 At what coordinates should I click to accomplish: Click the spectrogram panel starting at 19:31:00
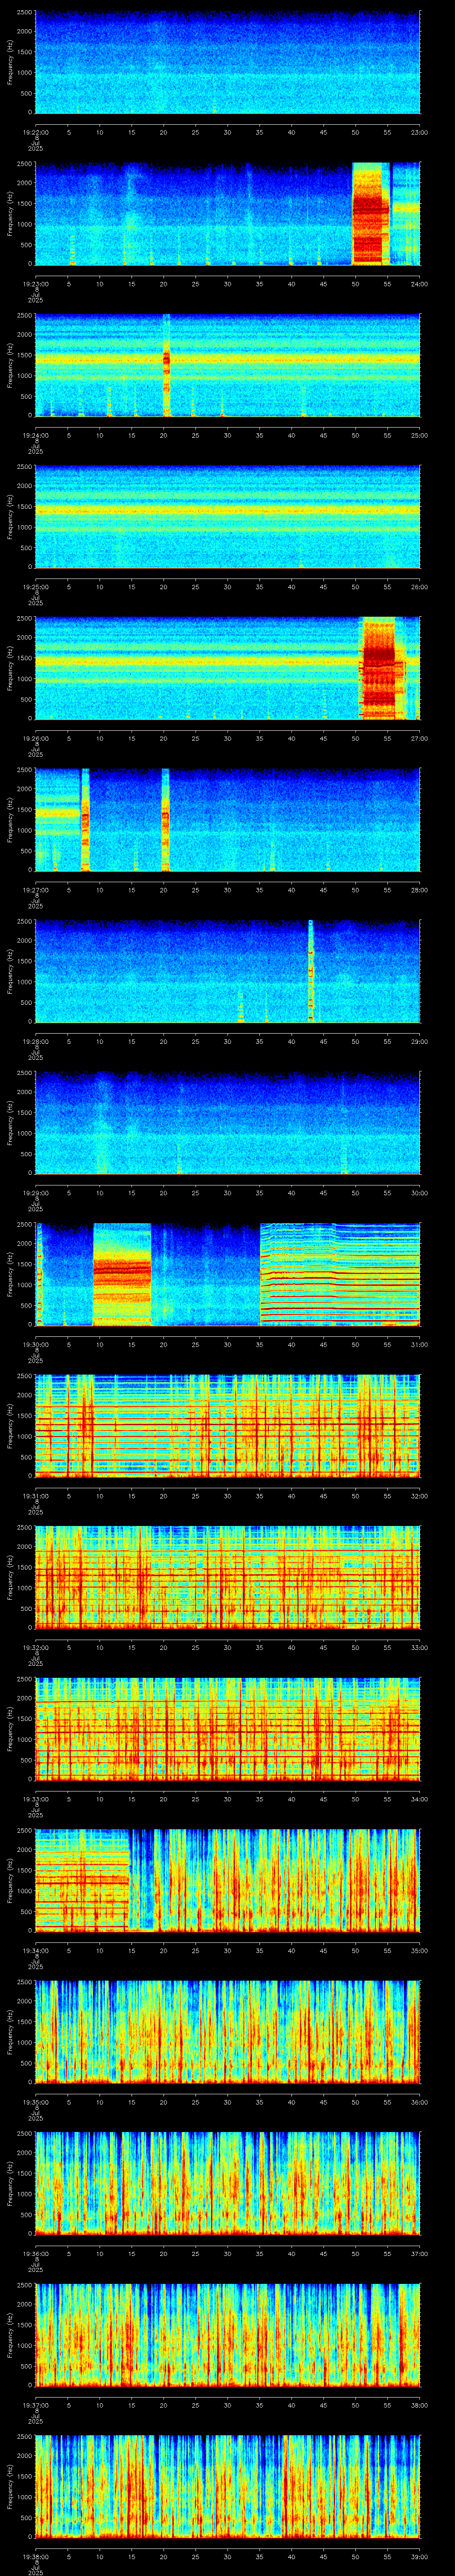(227, 1426)
